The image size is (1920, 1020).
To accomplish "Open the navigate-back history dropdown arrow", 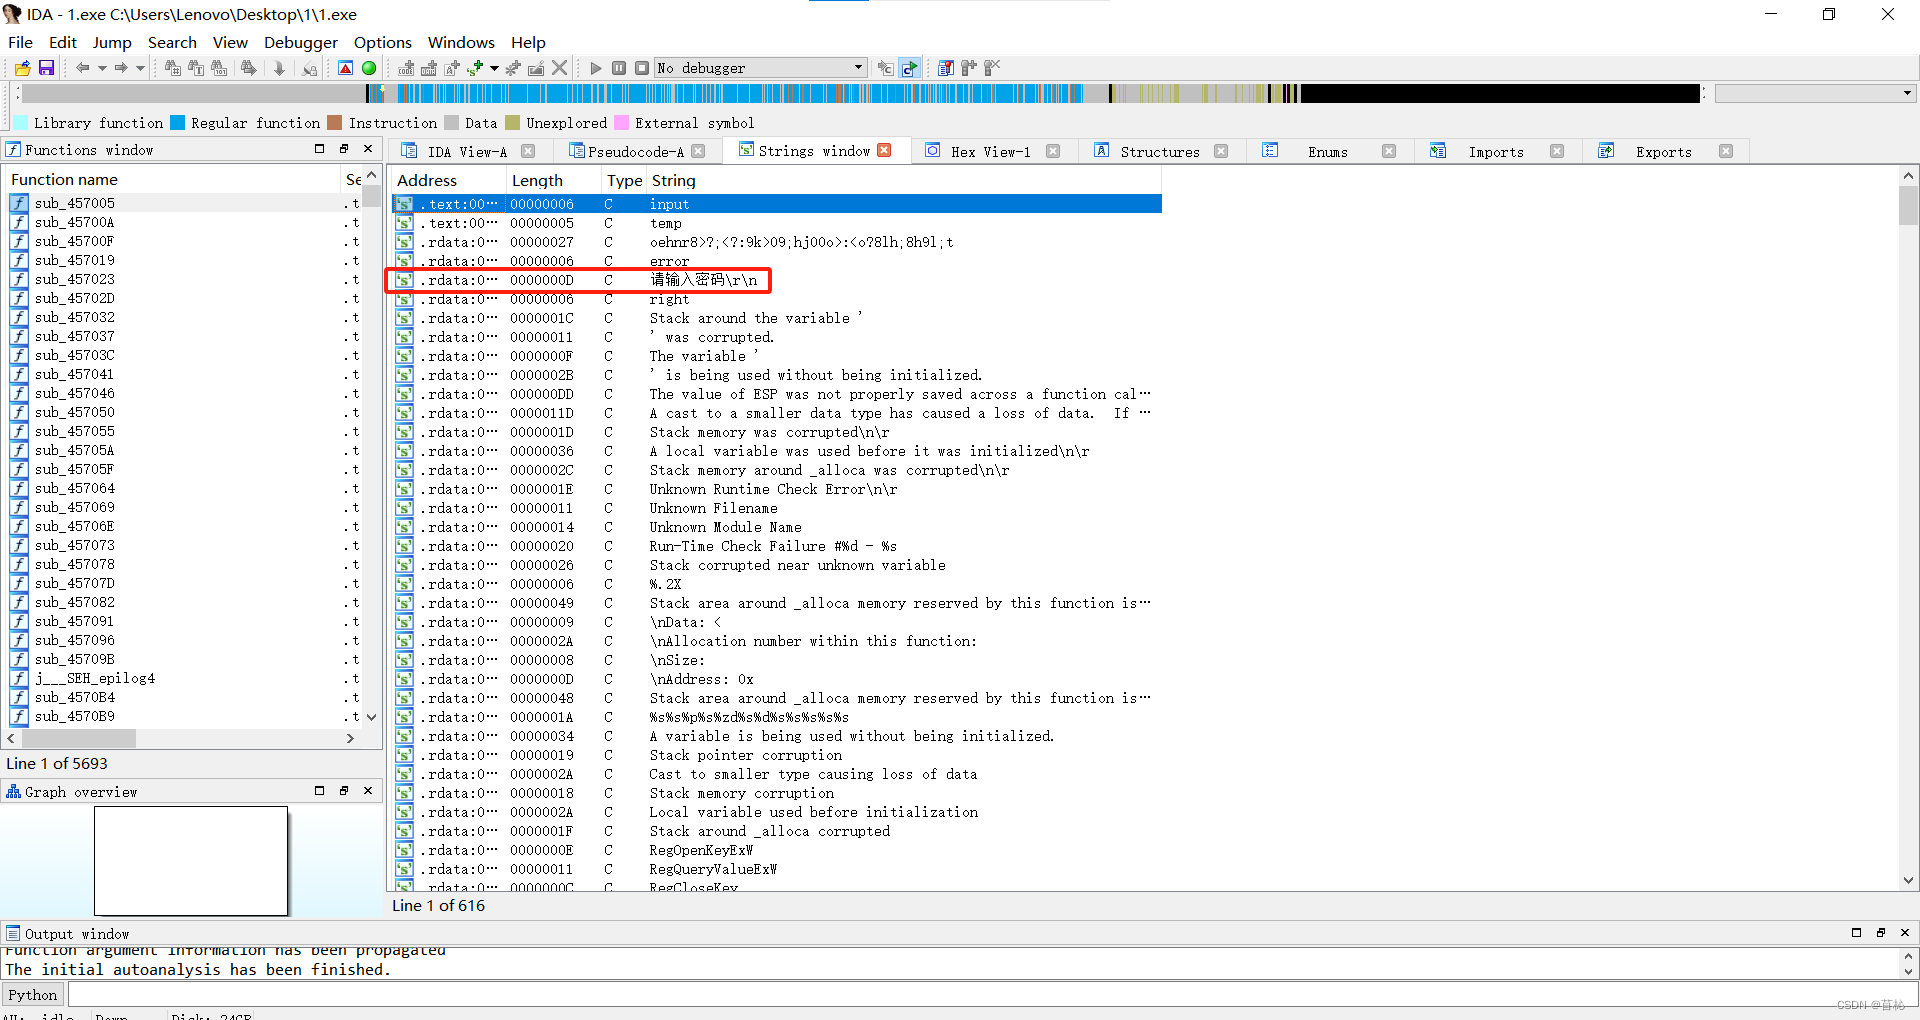I will 103,67.
